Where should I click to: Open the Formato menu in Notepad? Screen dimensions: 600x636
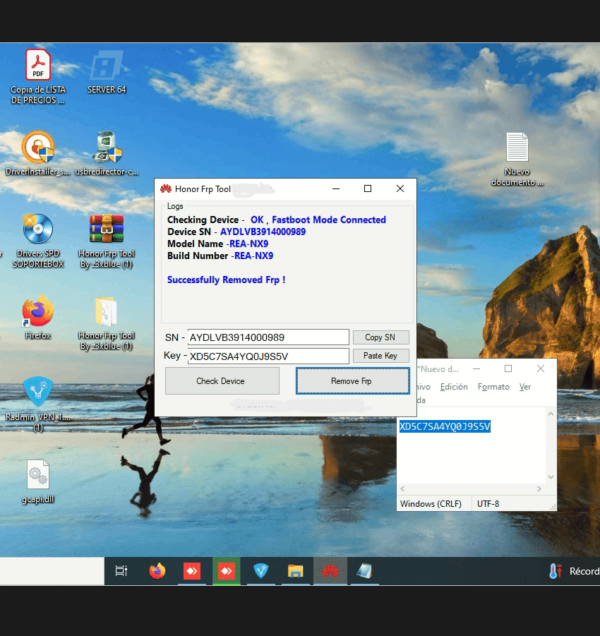[493, 387]
